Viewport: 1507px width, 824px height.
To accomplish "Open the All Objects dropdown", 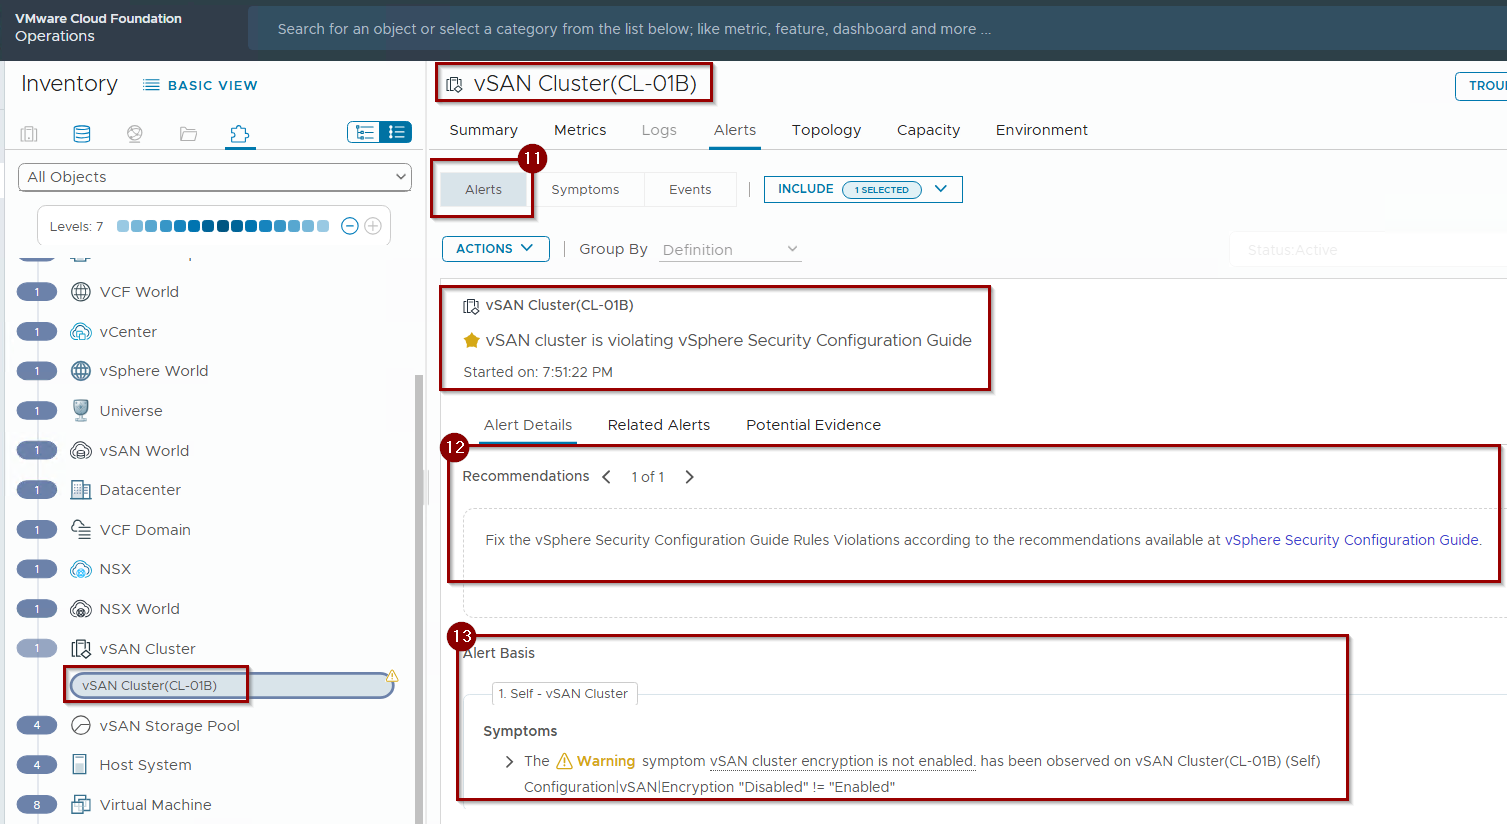I will tap(215, 177).
